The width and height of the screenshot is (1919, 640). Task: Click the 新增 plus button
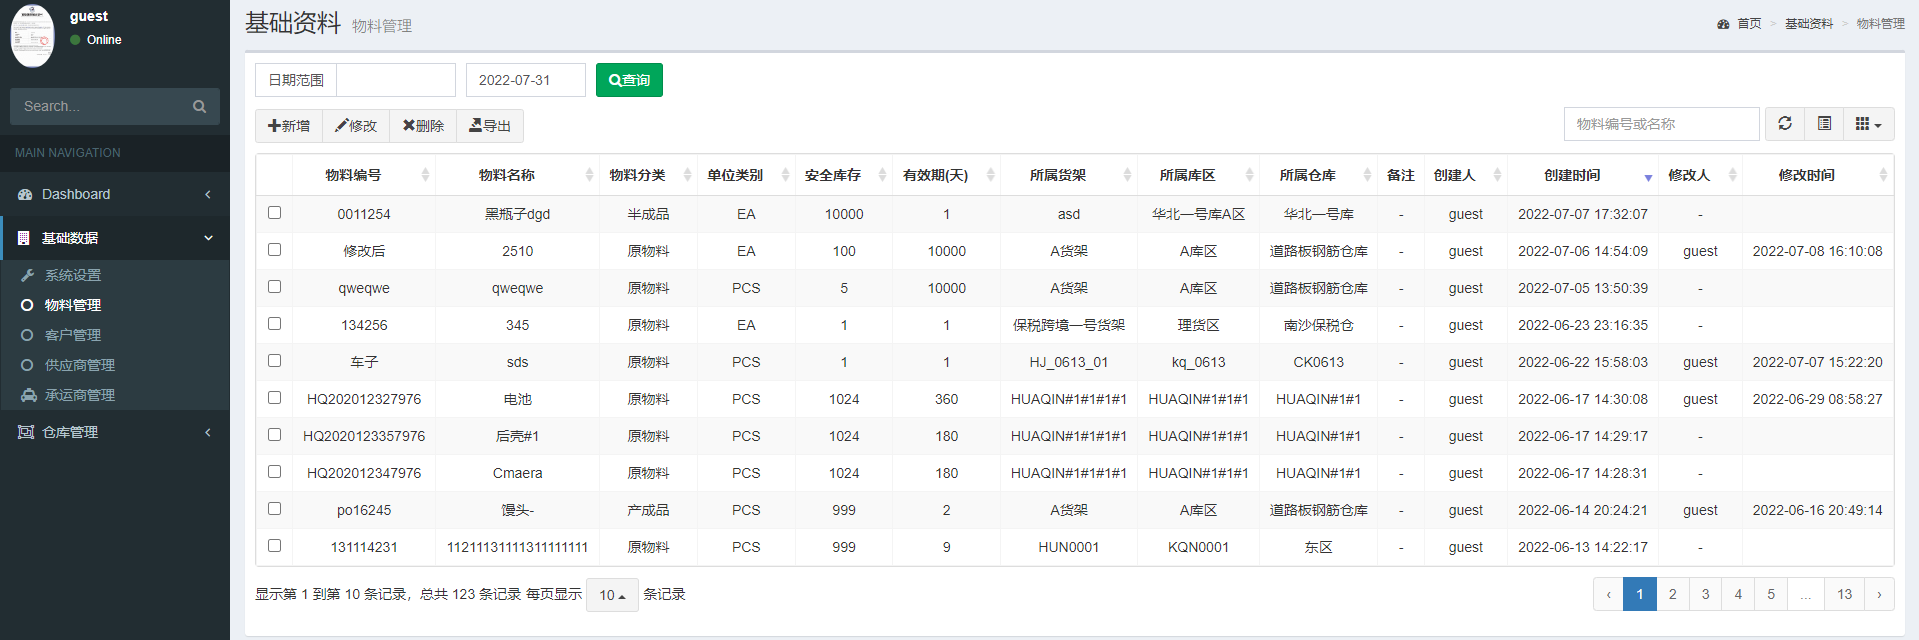(289, 126)
